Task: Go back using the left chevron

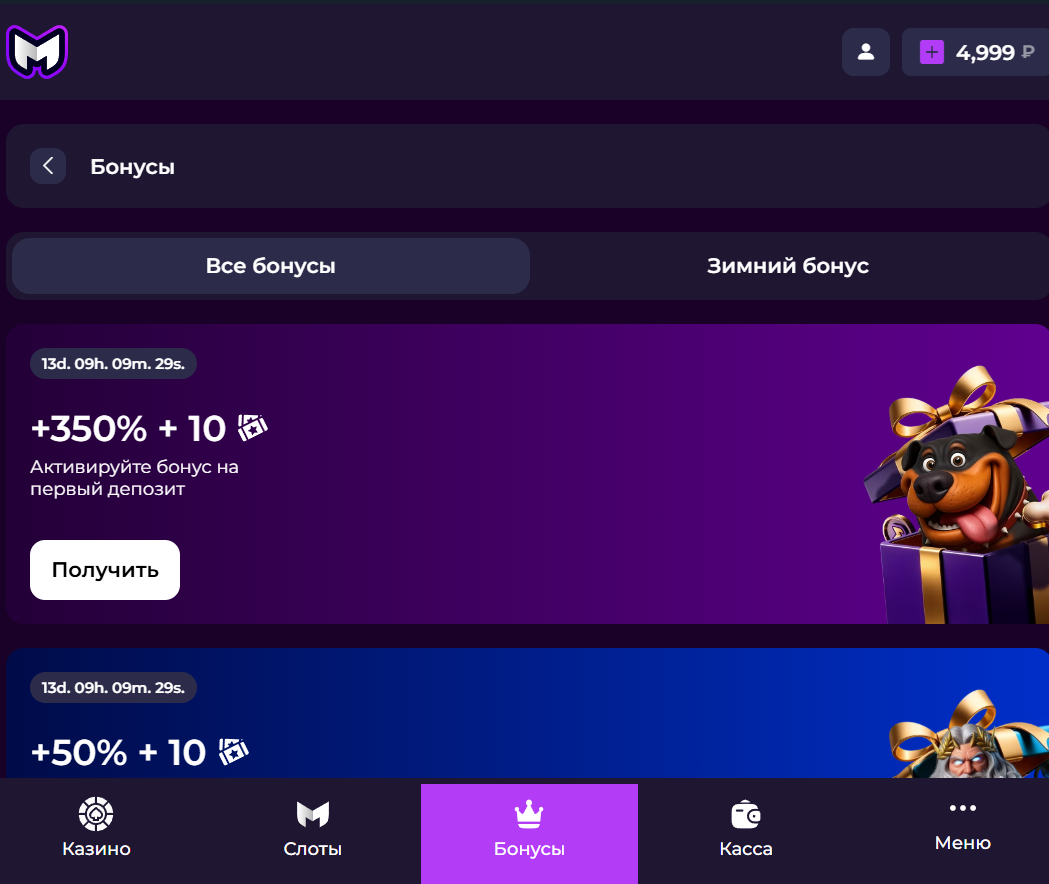Action: tap(48, 166)
